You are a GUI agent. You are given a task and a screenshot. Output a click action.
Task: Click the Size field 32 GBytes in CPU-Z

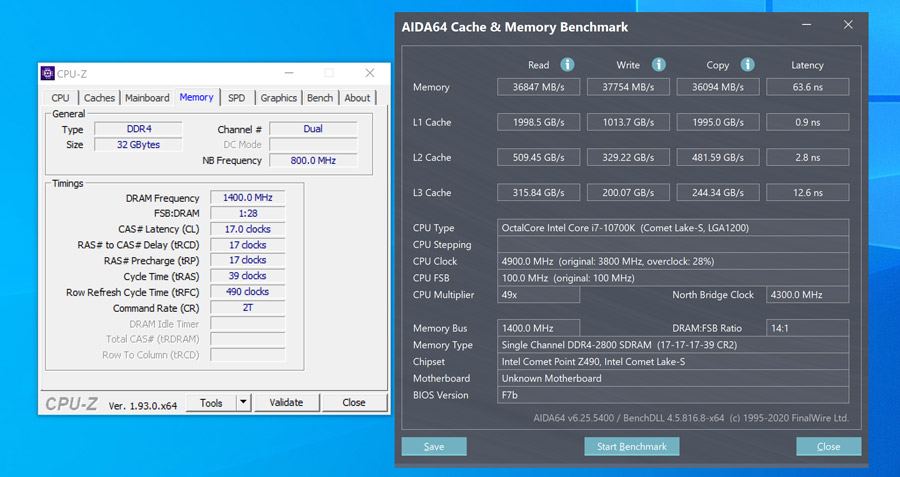138,145
